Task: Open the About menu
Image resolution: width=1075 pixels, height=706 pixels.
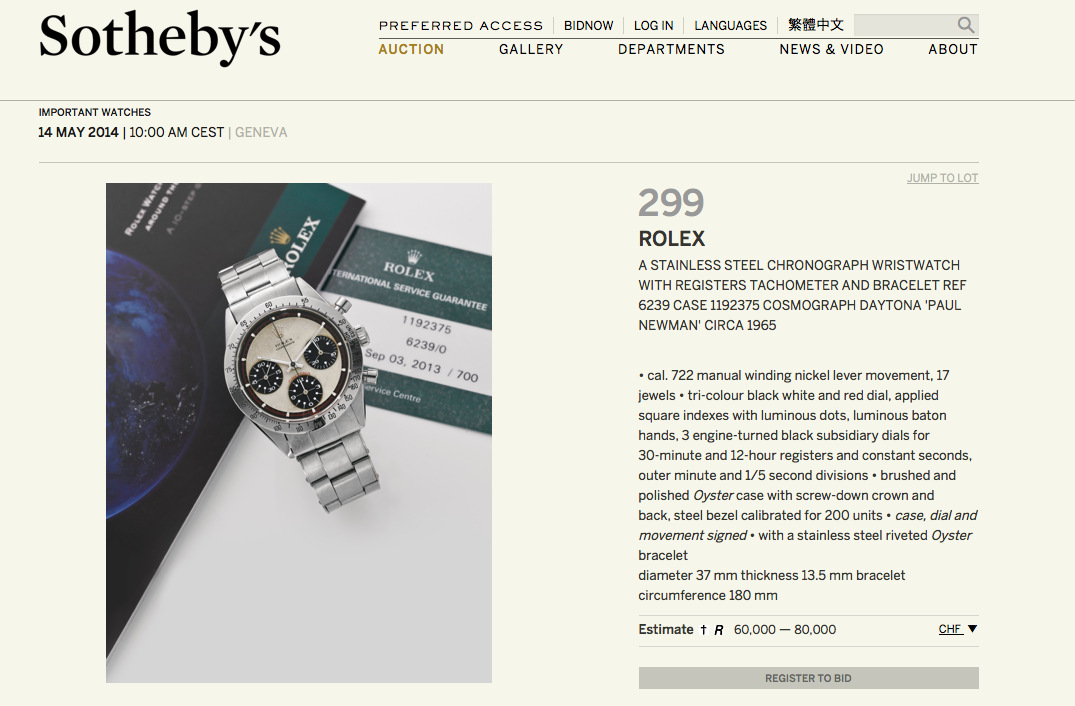Action: [x=953, y=49]
